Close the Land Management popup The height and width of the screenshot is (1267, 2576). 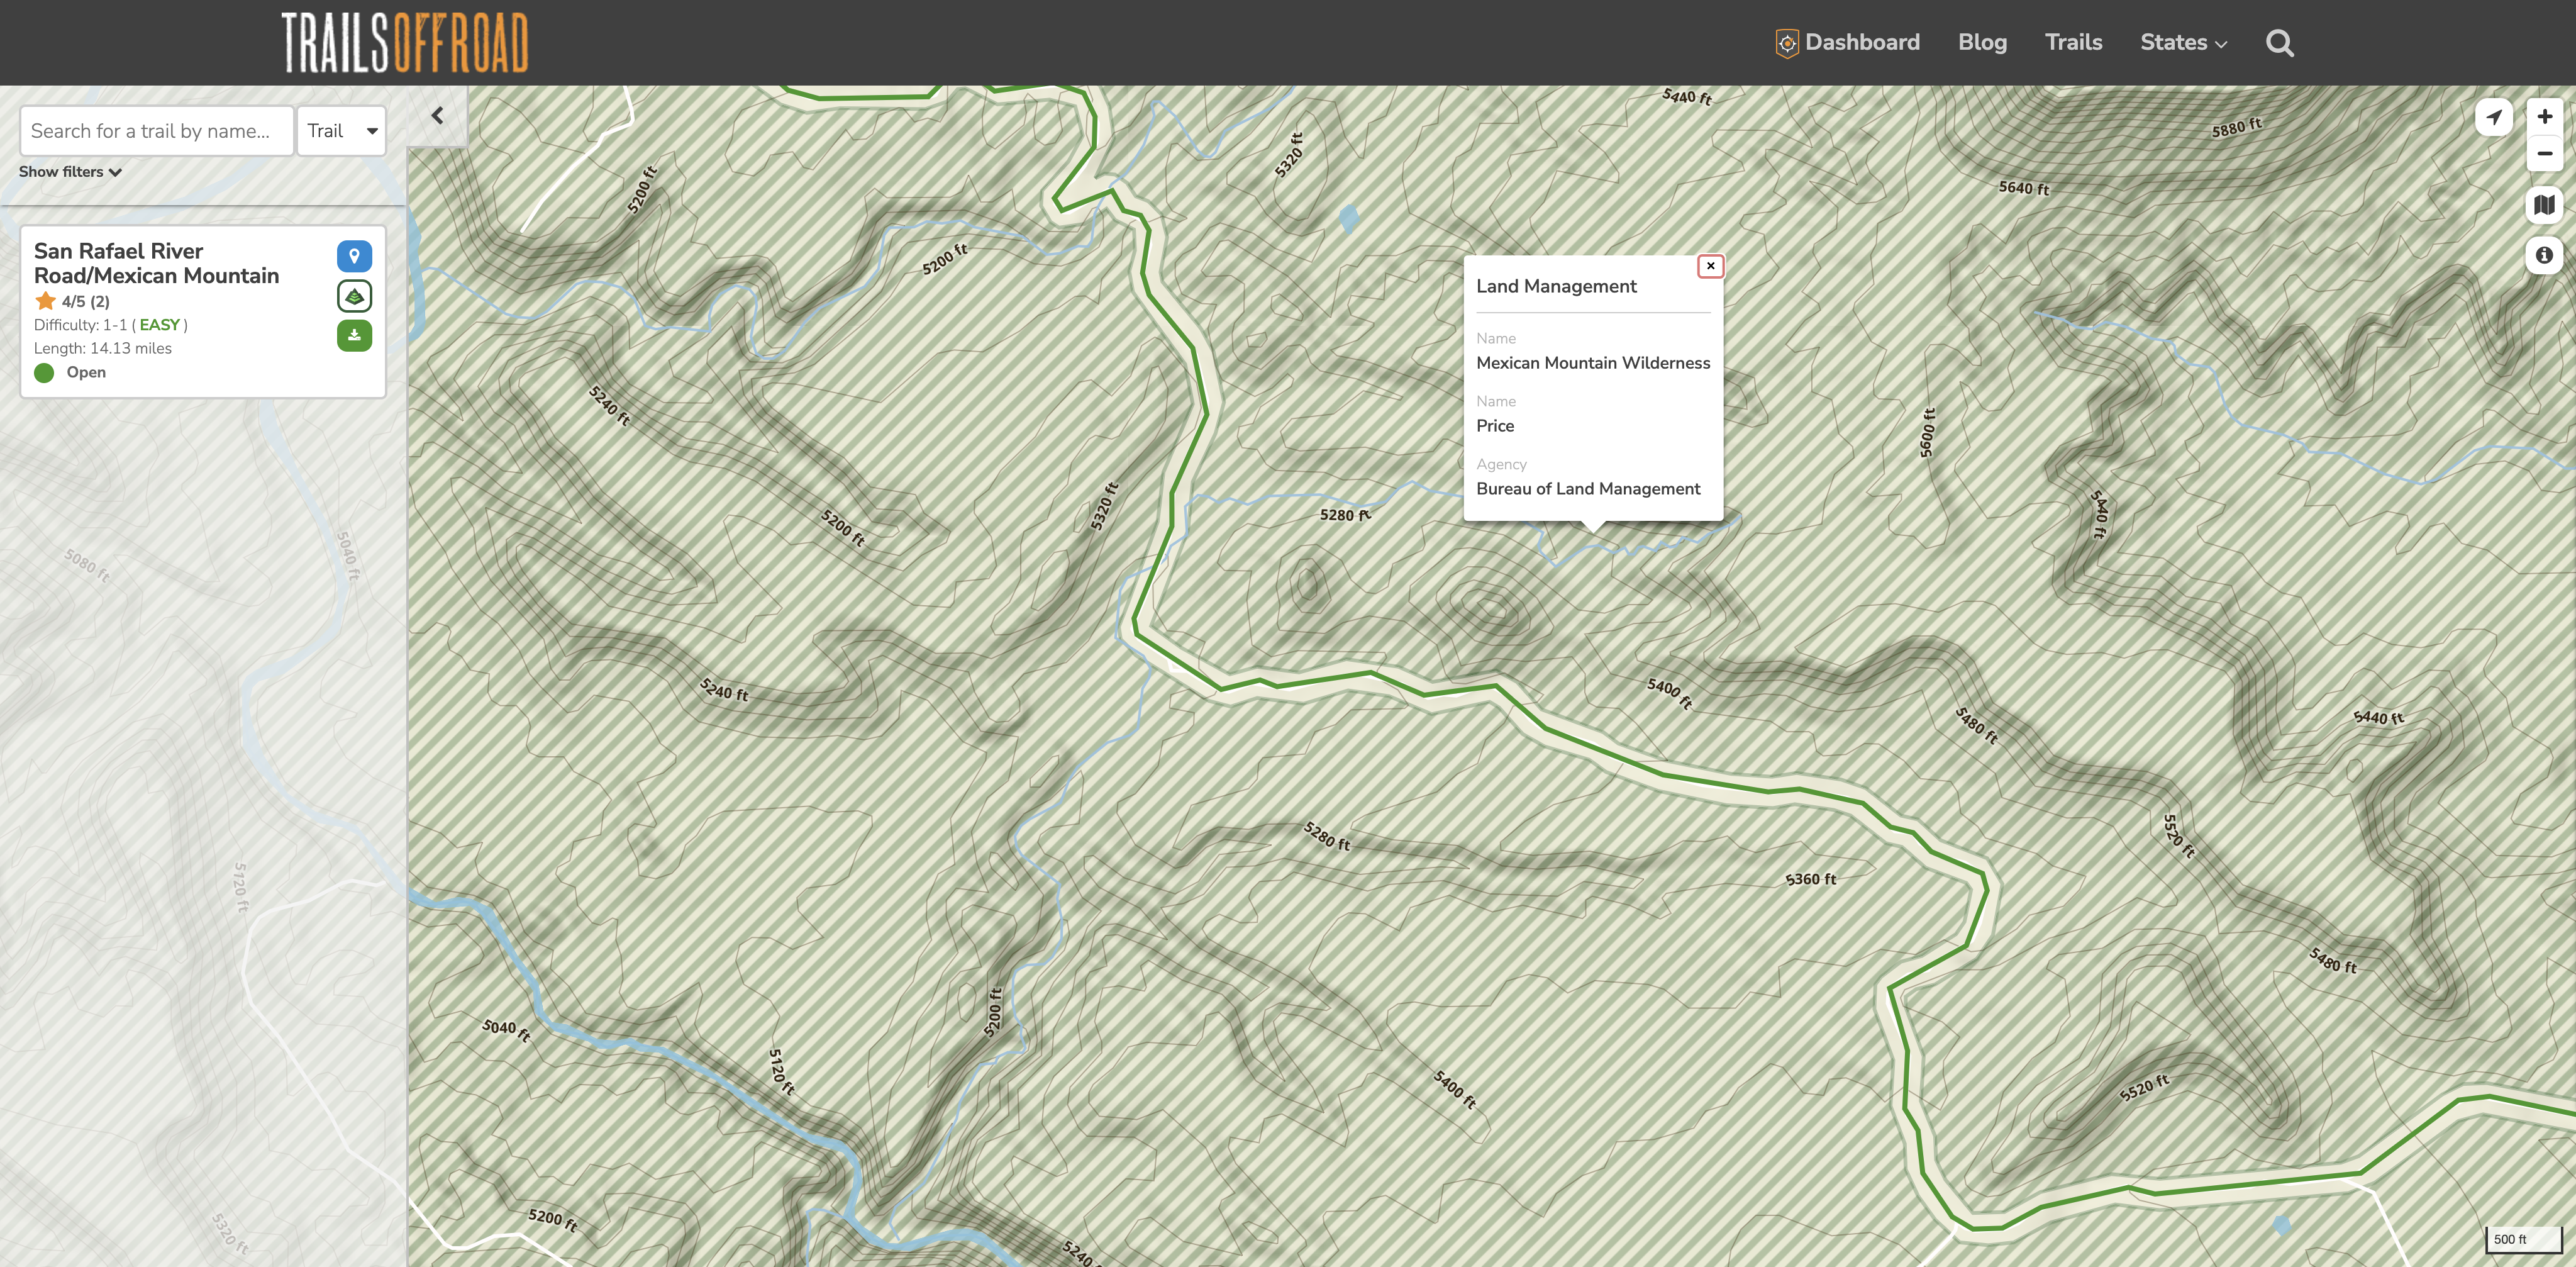click(x=1710, y=266)
